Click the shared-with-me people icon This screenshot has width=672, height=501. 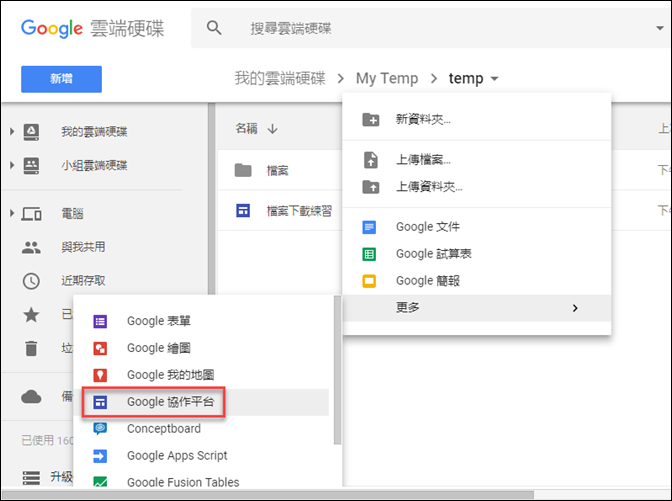(31, 247)
